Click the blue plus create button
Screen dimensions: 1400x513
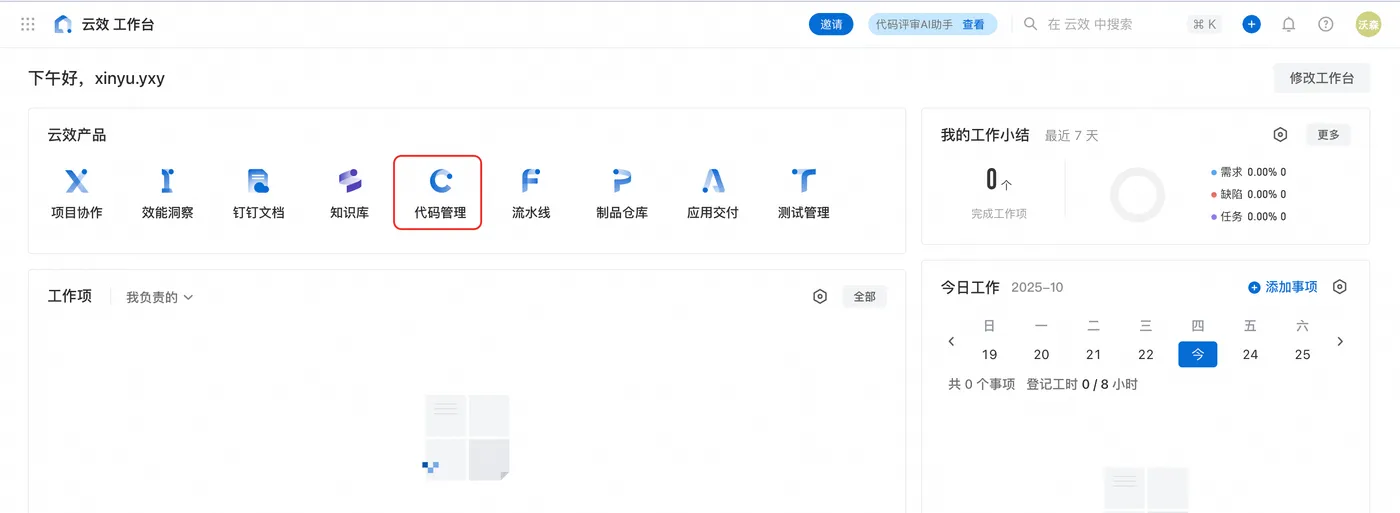[x=1251, y=24]
